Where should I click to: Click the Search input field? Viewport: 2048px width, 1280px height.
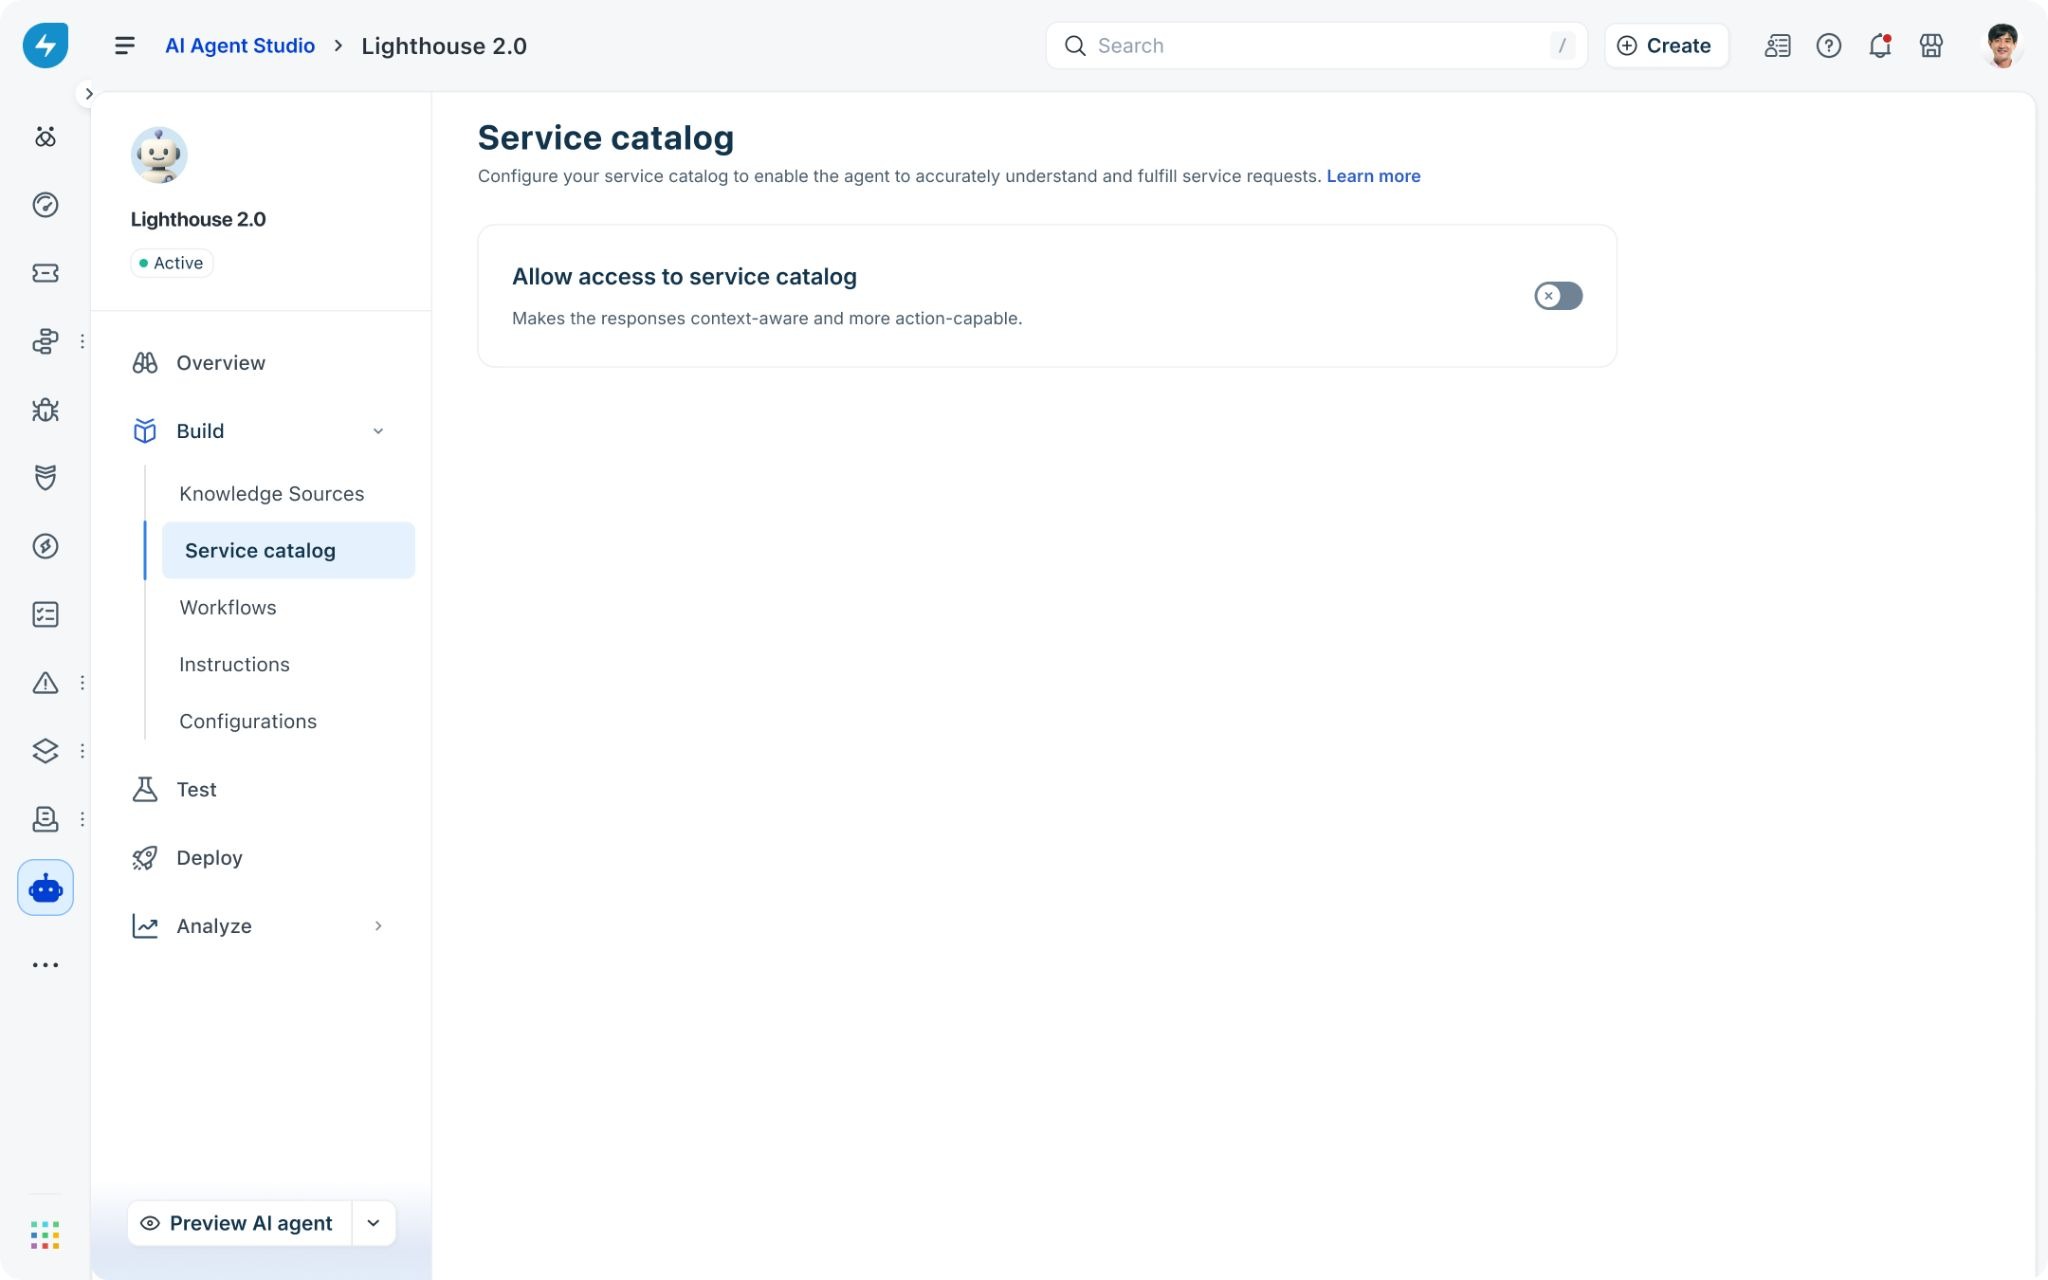pos(1316,46)
